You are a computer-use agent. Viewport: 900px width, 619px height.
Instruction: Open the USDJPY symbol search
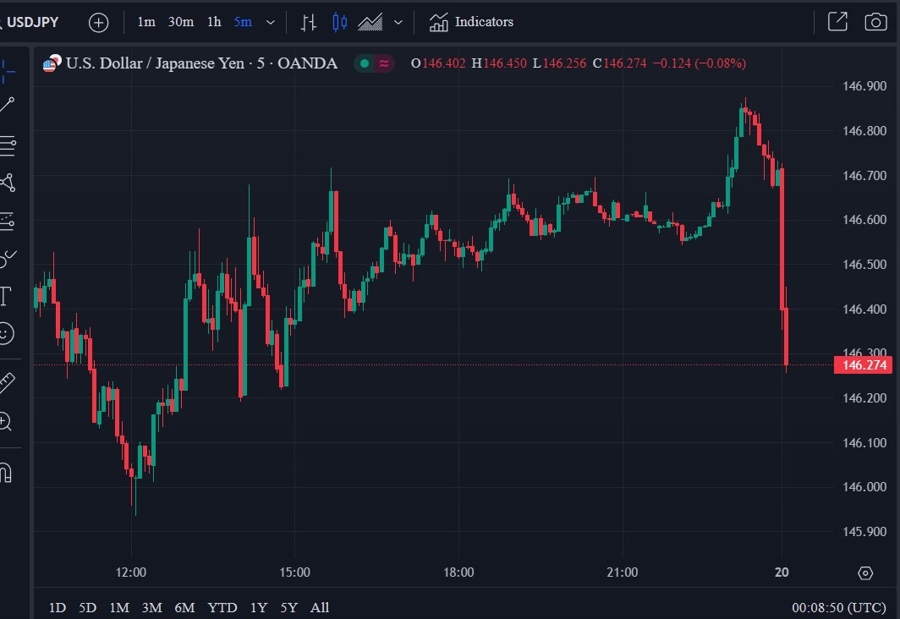pos(32,22)
